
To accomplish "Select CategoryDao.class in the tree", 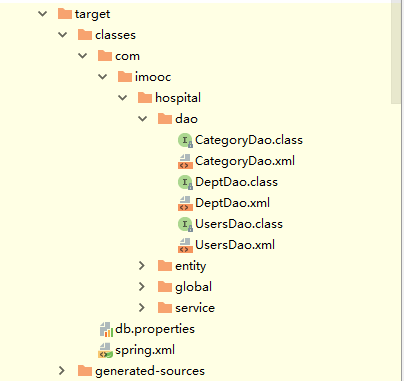I will pyautogui.click(x=249, y=140).
